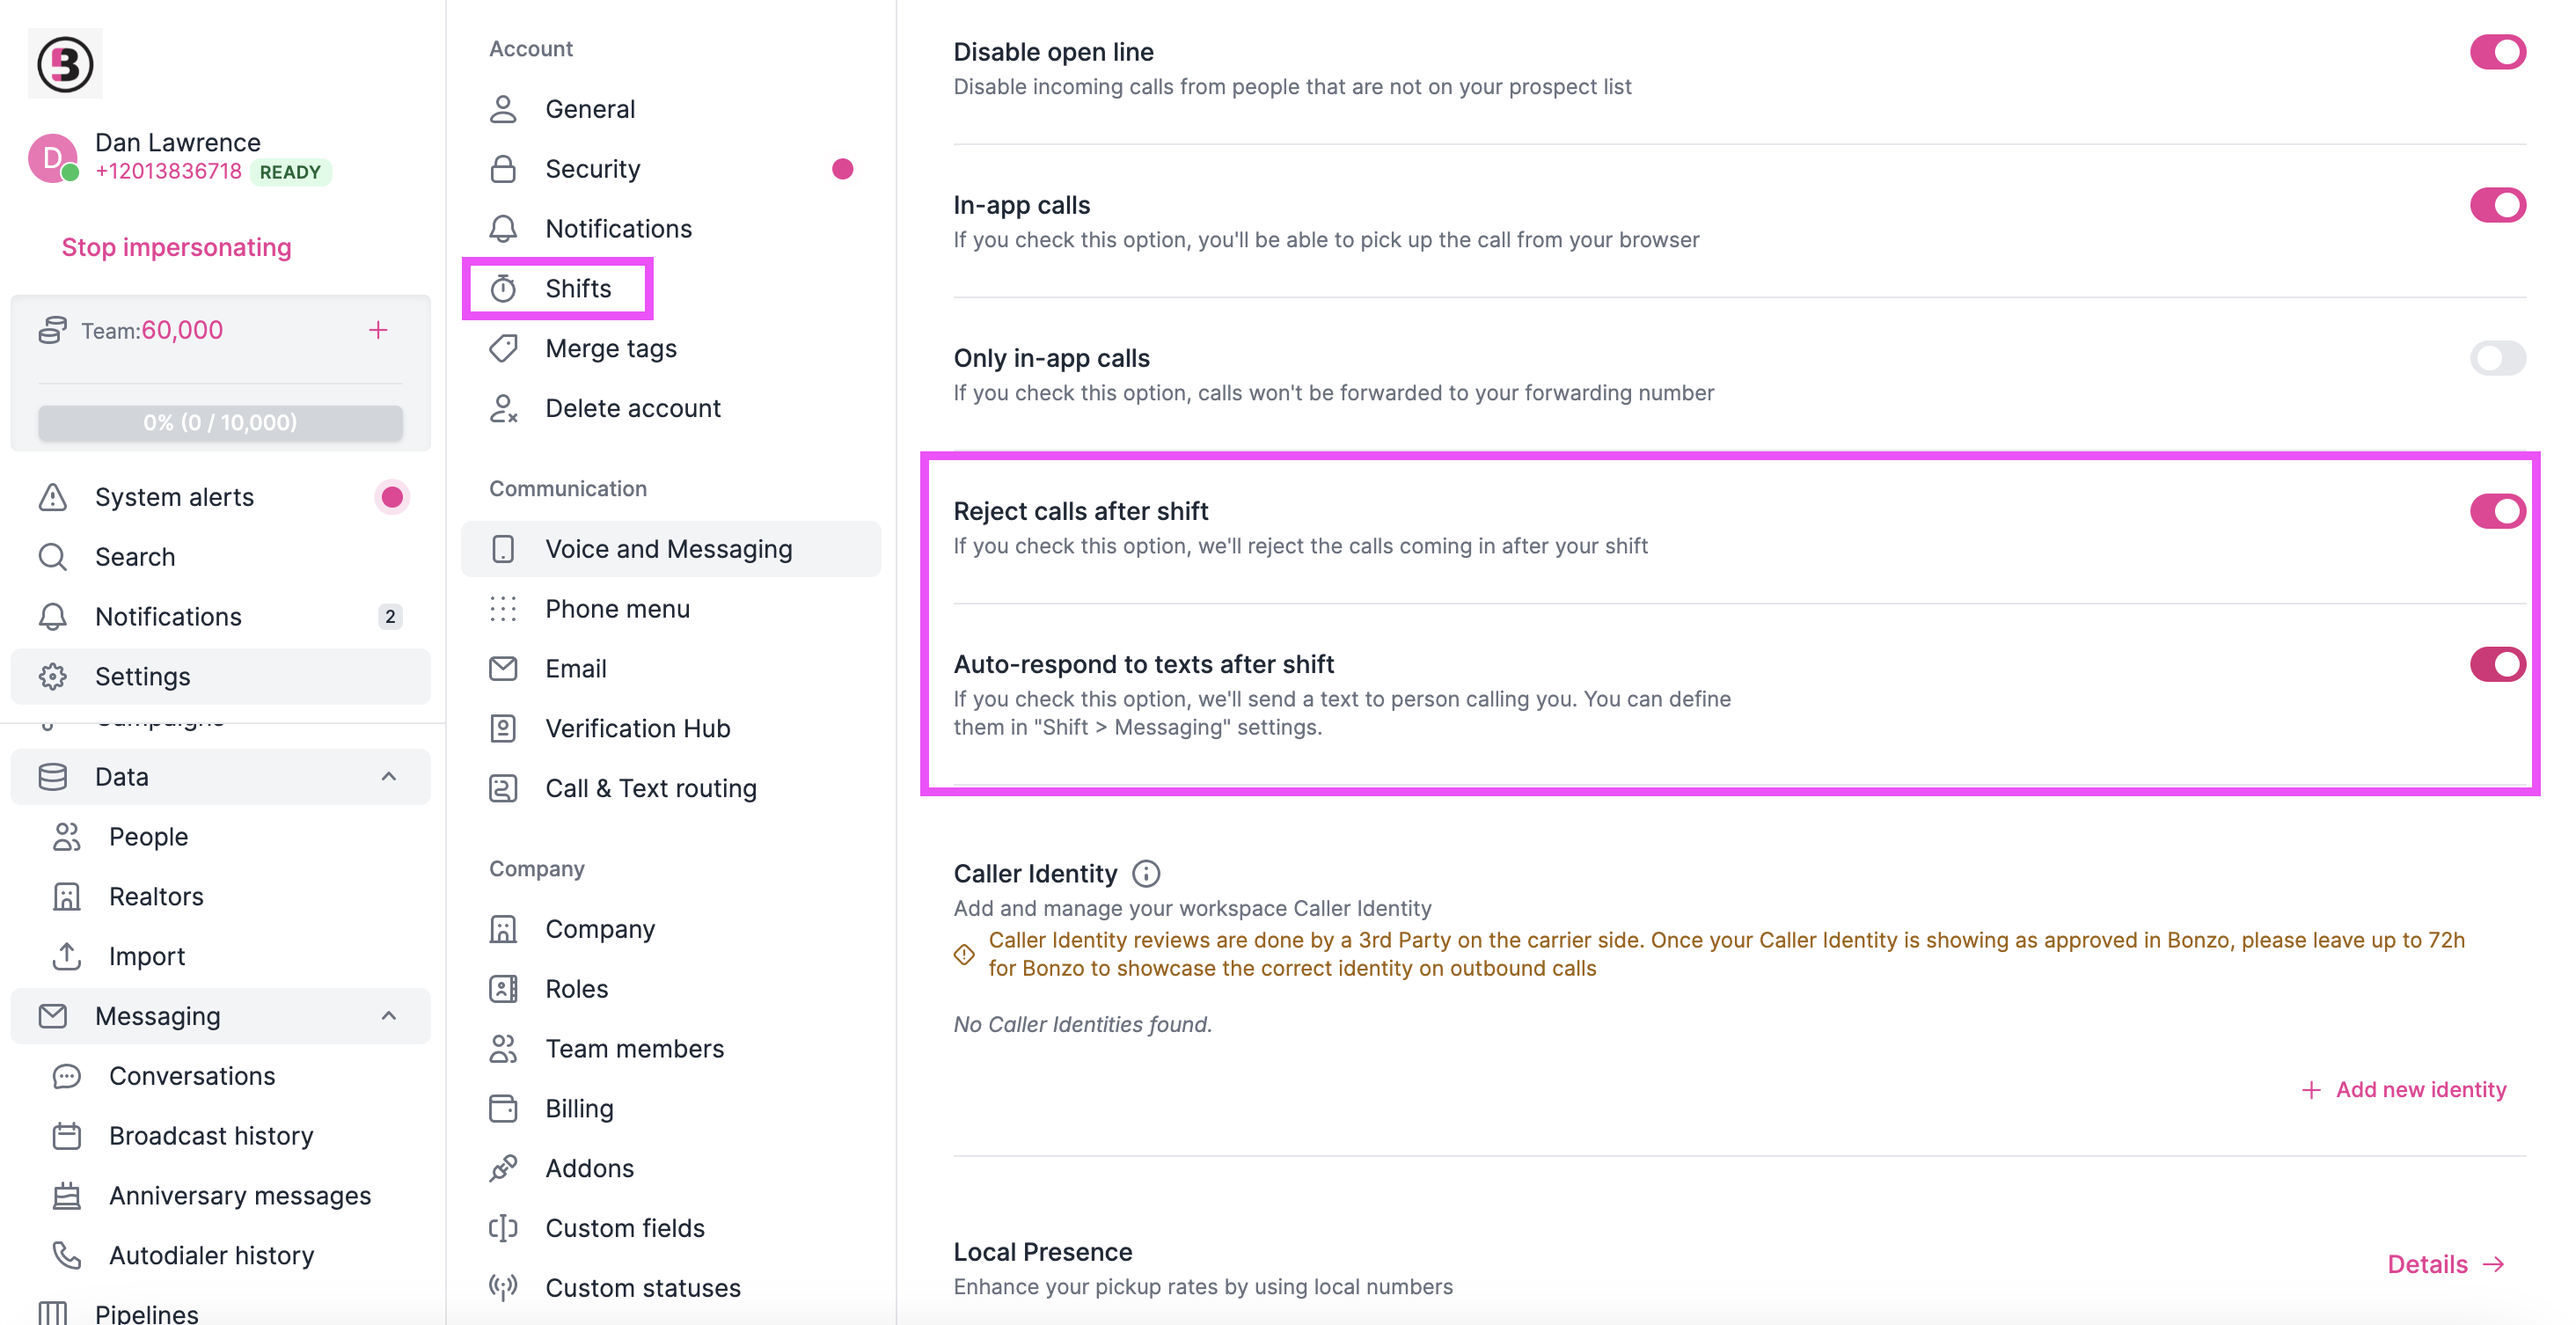Select the Merge tags icon
2576x1325 pixels.
click(x=504, y=348)
